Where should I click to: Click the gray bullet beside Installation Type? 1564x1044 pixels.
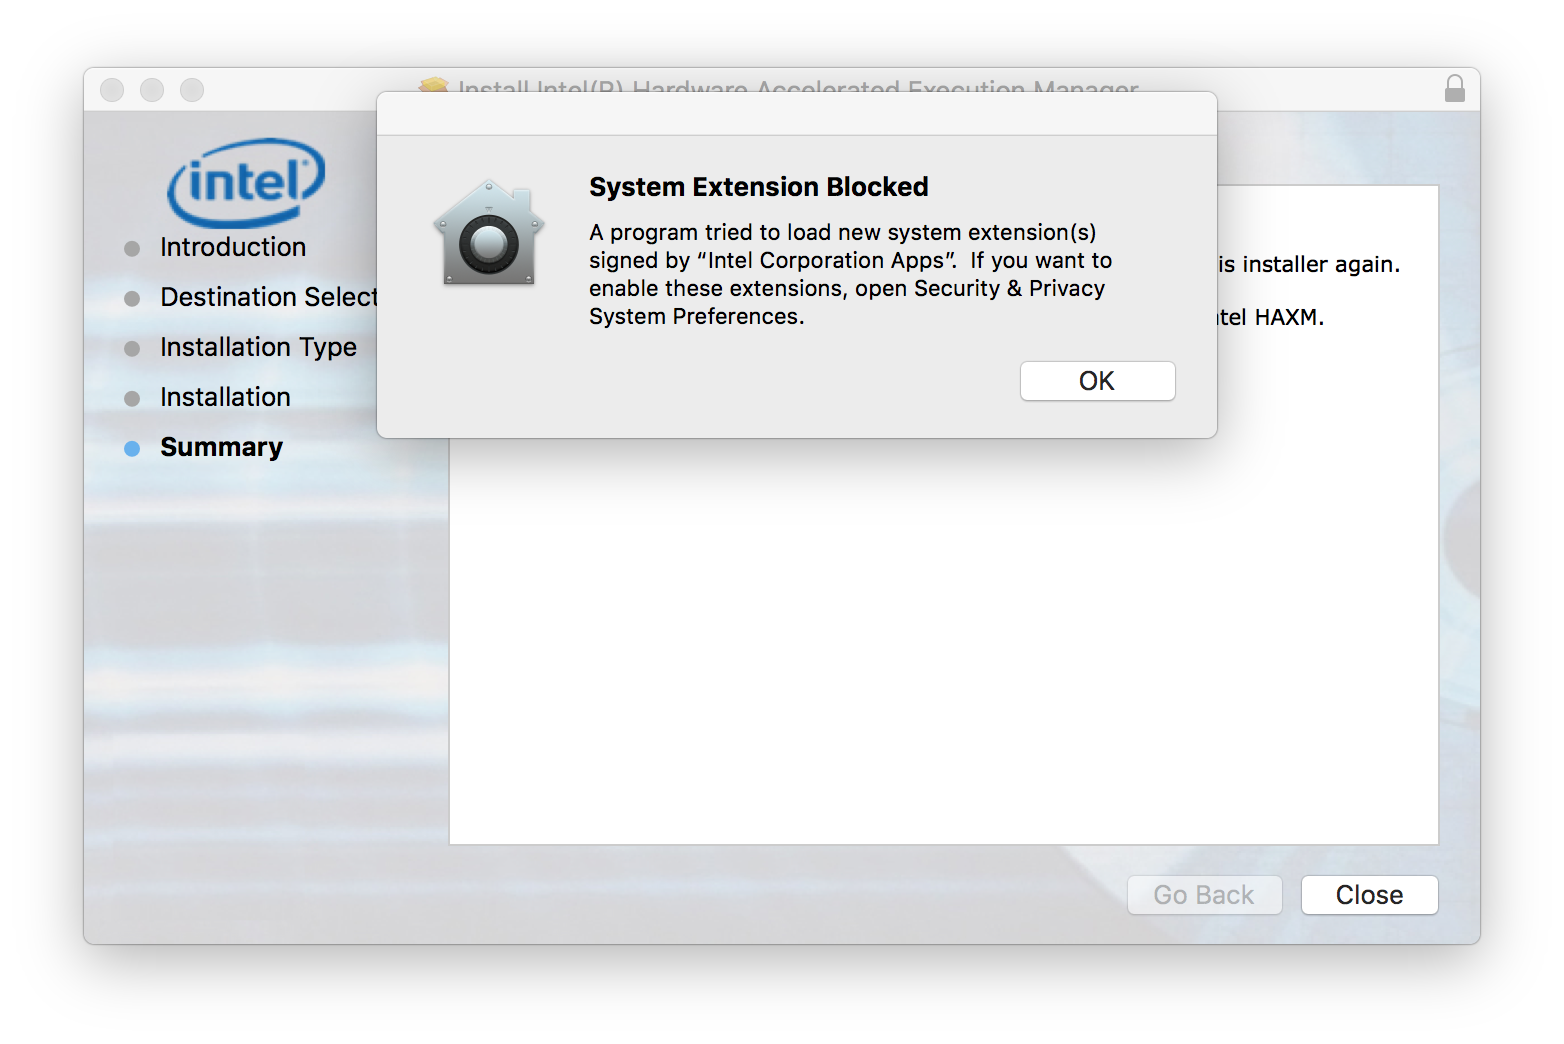pyautogui.click(x=132, y=349)
